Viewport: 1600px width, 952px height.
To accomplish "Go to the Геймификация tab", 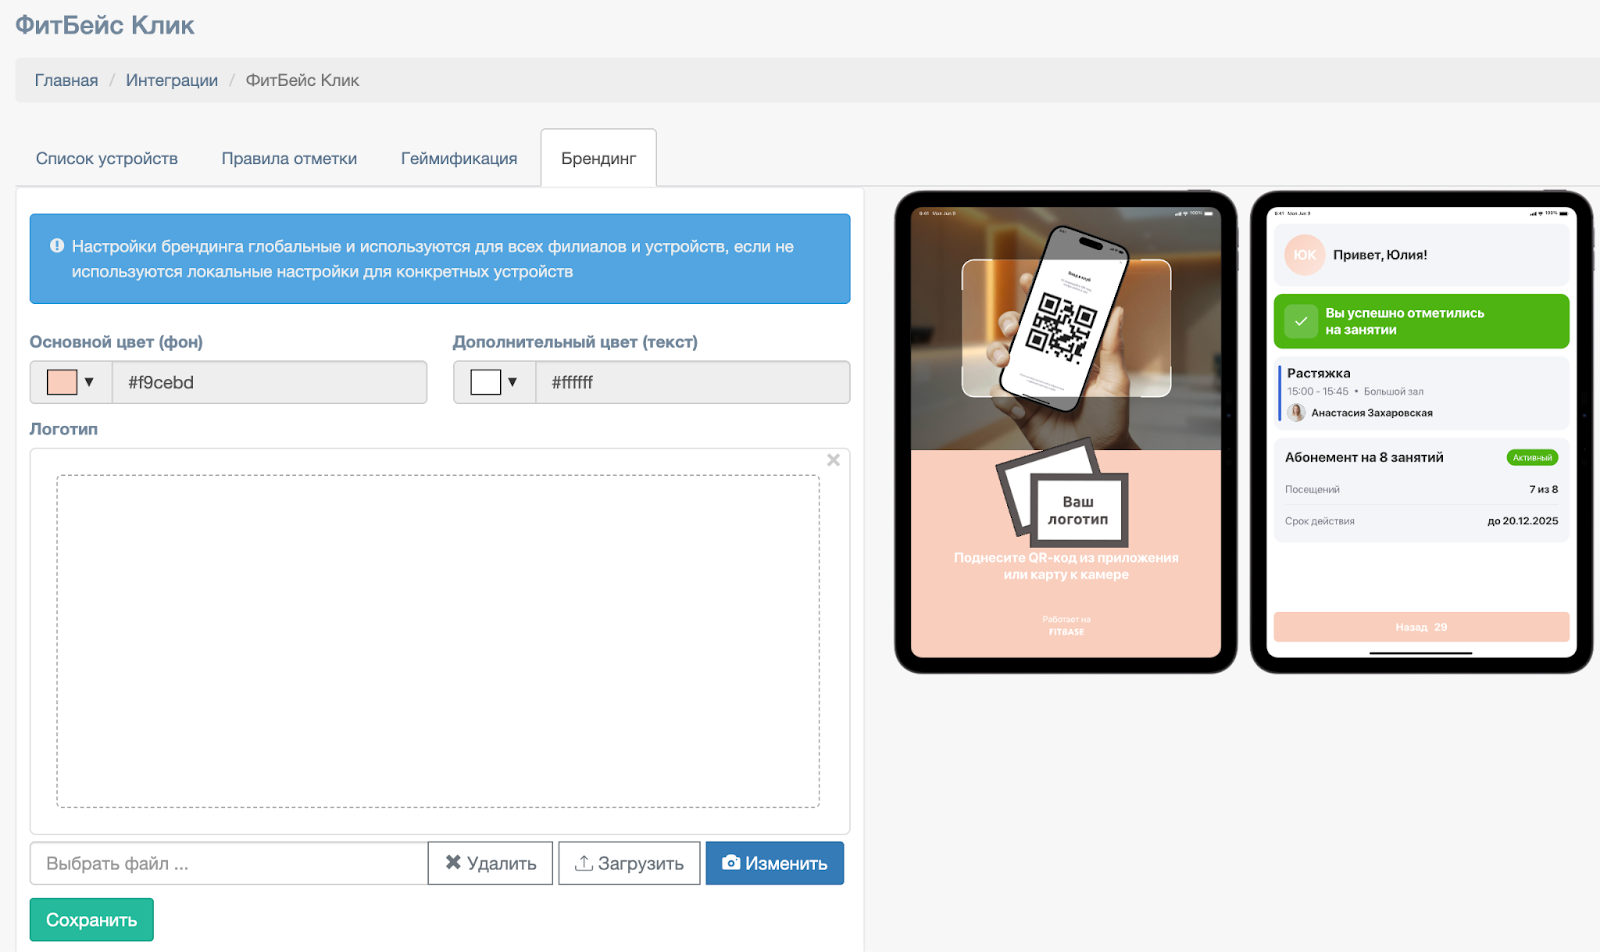I will (x=459, y=158).
